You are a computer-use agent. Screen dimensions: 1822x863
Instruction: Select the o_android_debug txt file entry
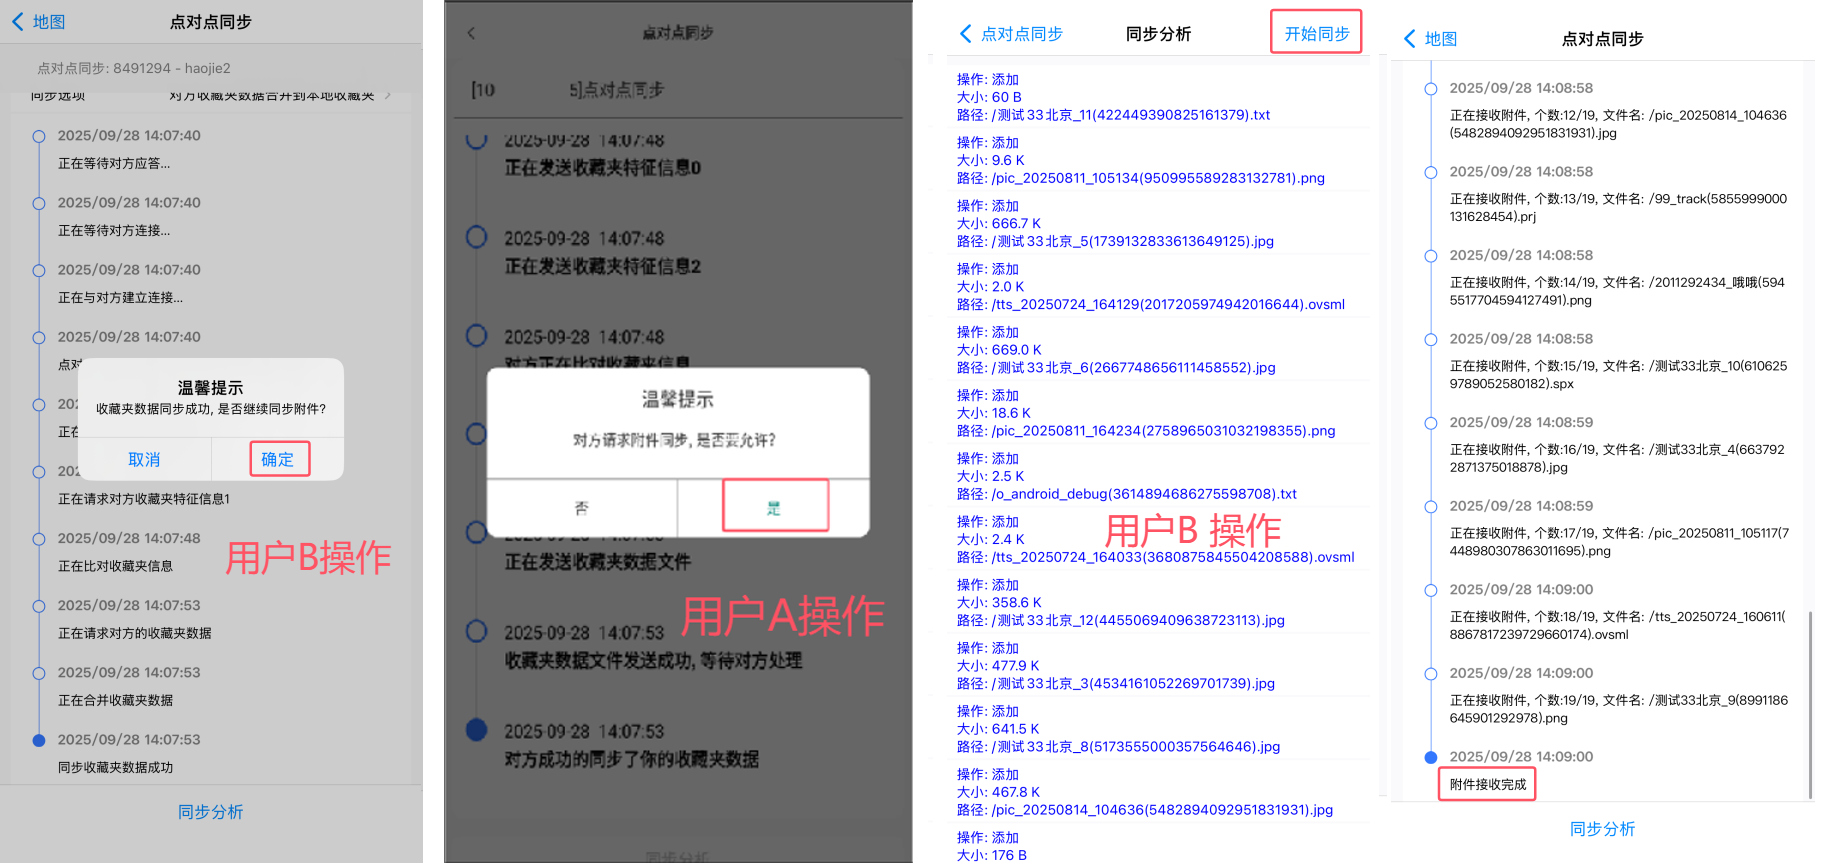pyautogui.click(x=1126, y=477)
